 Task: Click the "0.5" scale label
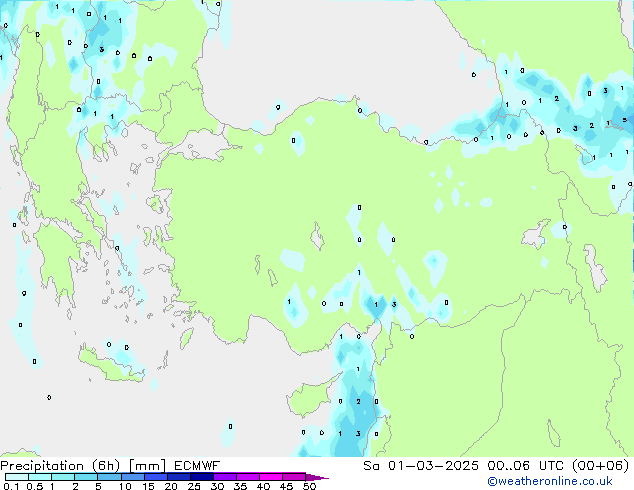pos(34,486)
